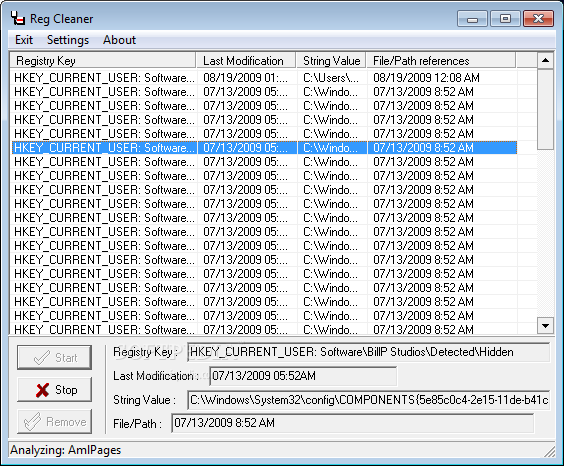This screenshot has width=564, height=466.
Task: Click the Stop button
Action: click(x=54, y=390)
